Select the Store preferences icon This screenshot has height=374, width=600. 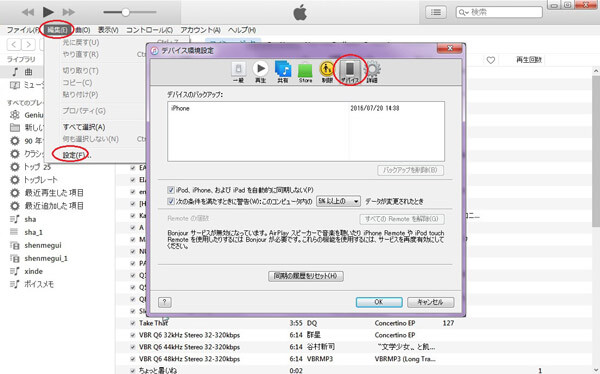coord(305,72)
